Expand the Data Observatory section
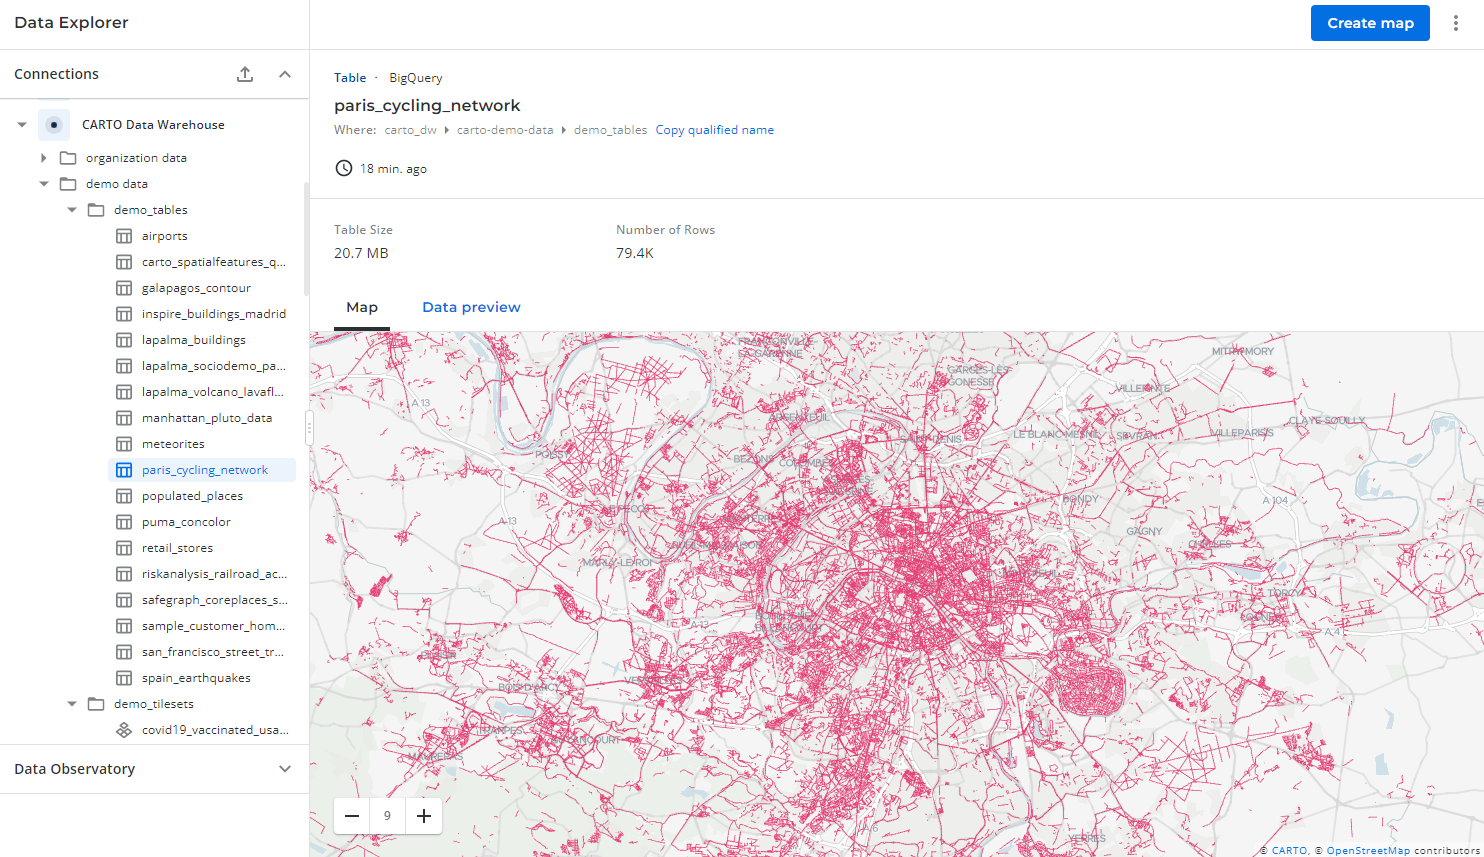 tap(285, 769)
